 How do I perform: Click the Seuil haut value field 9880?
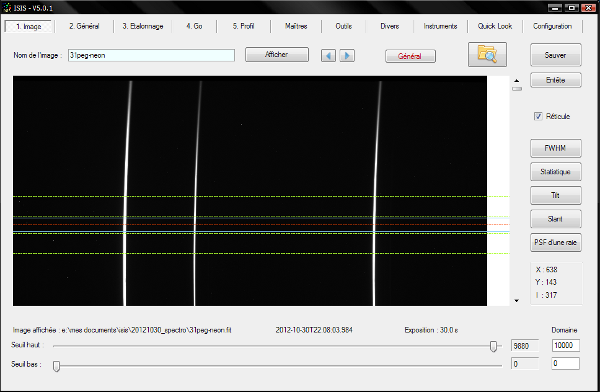pyautogui.click(x=525, y=346)
